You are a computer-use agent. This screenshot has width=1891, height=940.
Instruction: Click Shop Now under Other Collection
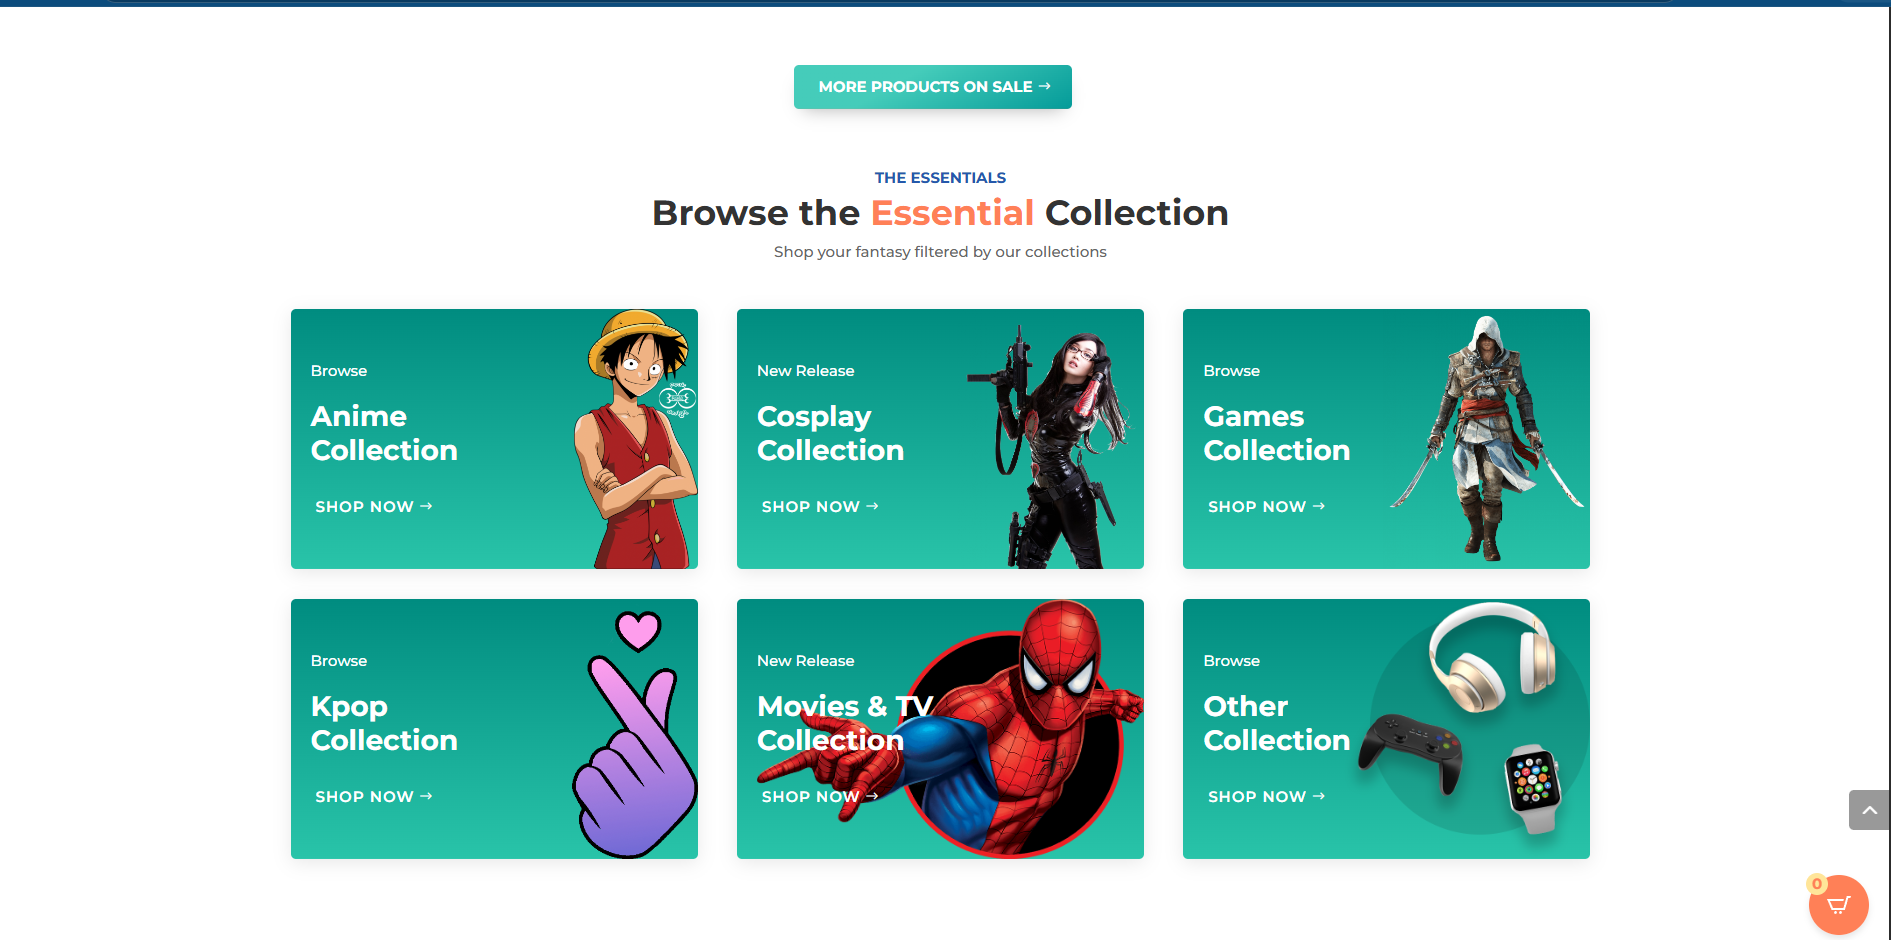1266,797
